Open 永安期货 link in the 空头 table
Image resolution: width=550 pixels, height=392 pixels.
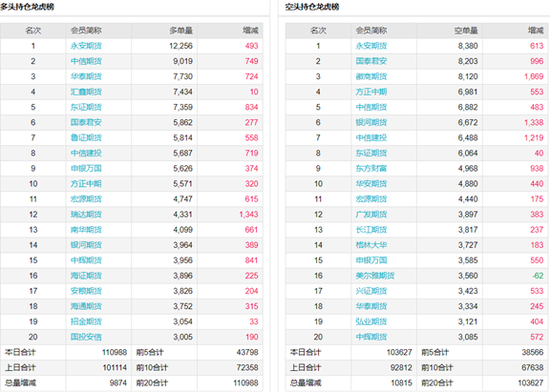click(x=371, y=46)
